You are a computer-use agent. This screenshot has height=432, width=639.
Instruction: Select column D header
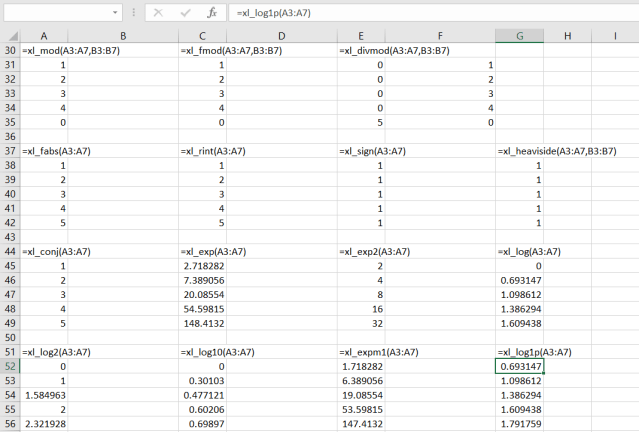tap(282, 36)
